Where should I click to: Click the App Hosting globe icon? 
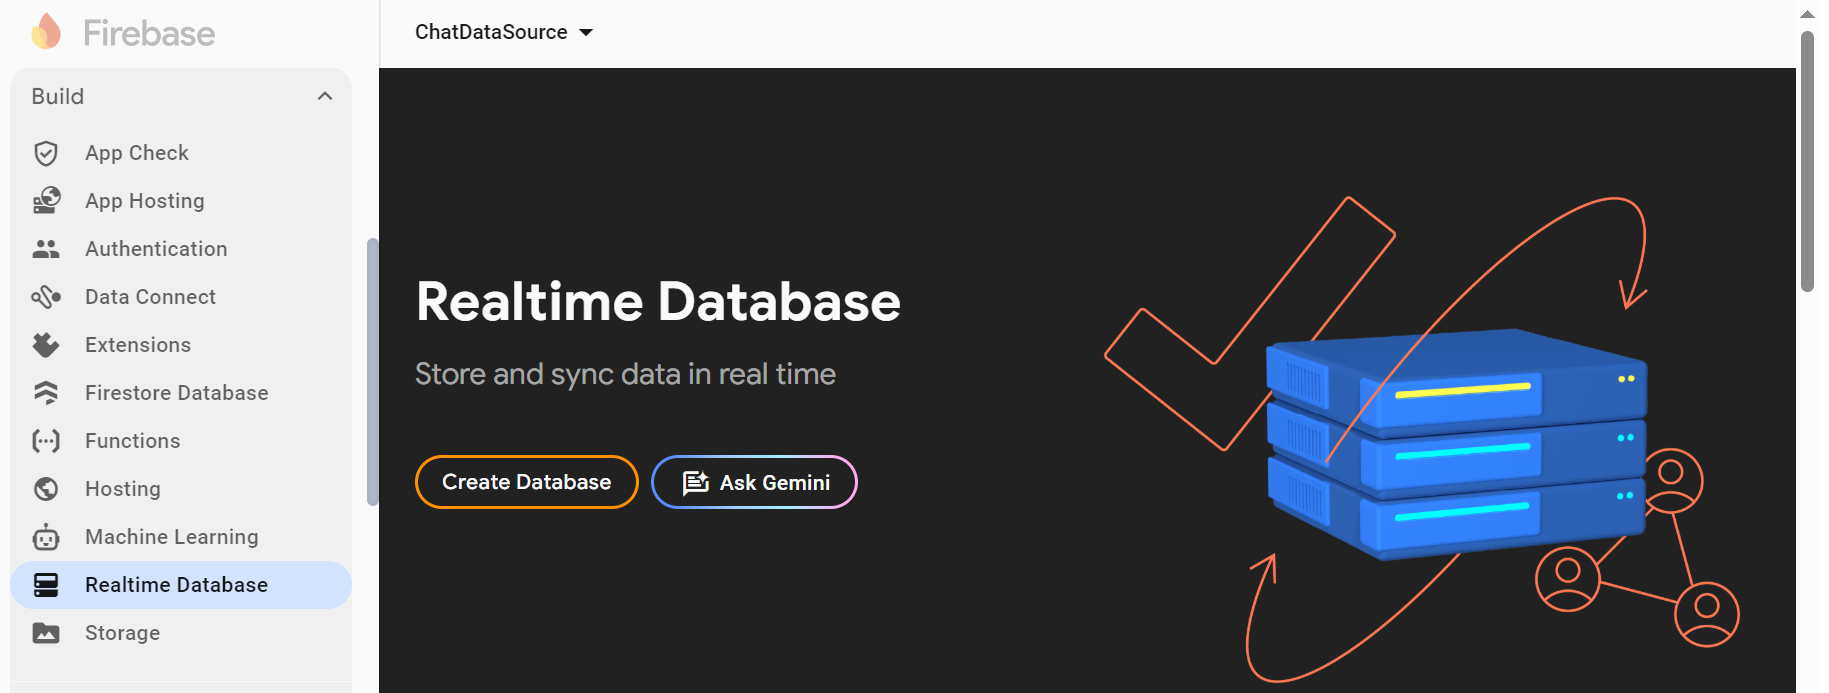click(46, 201)
